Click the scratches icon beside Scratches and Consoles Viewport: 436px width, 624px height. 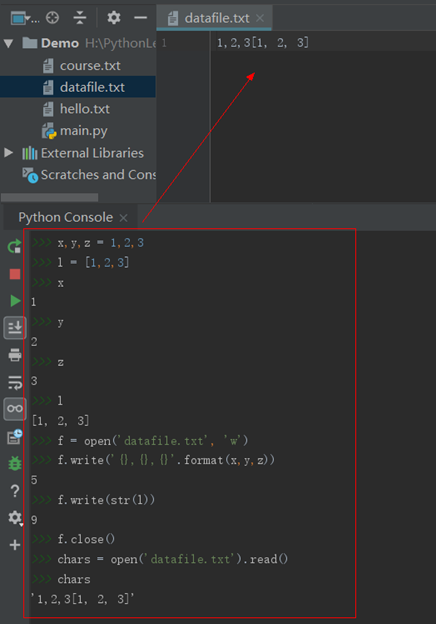[30, 175]
